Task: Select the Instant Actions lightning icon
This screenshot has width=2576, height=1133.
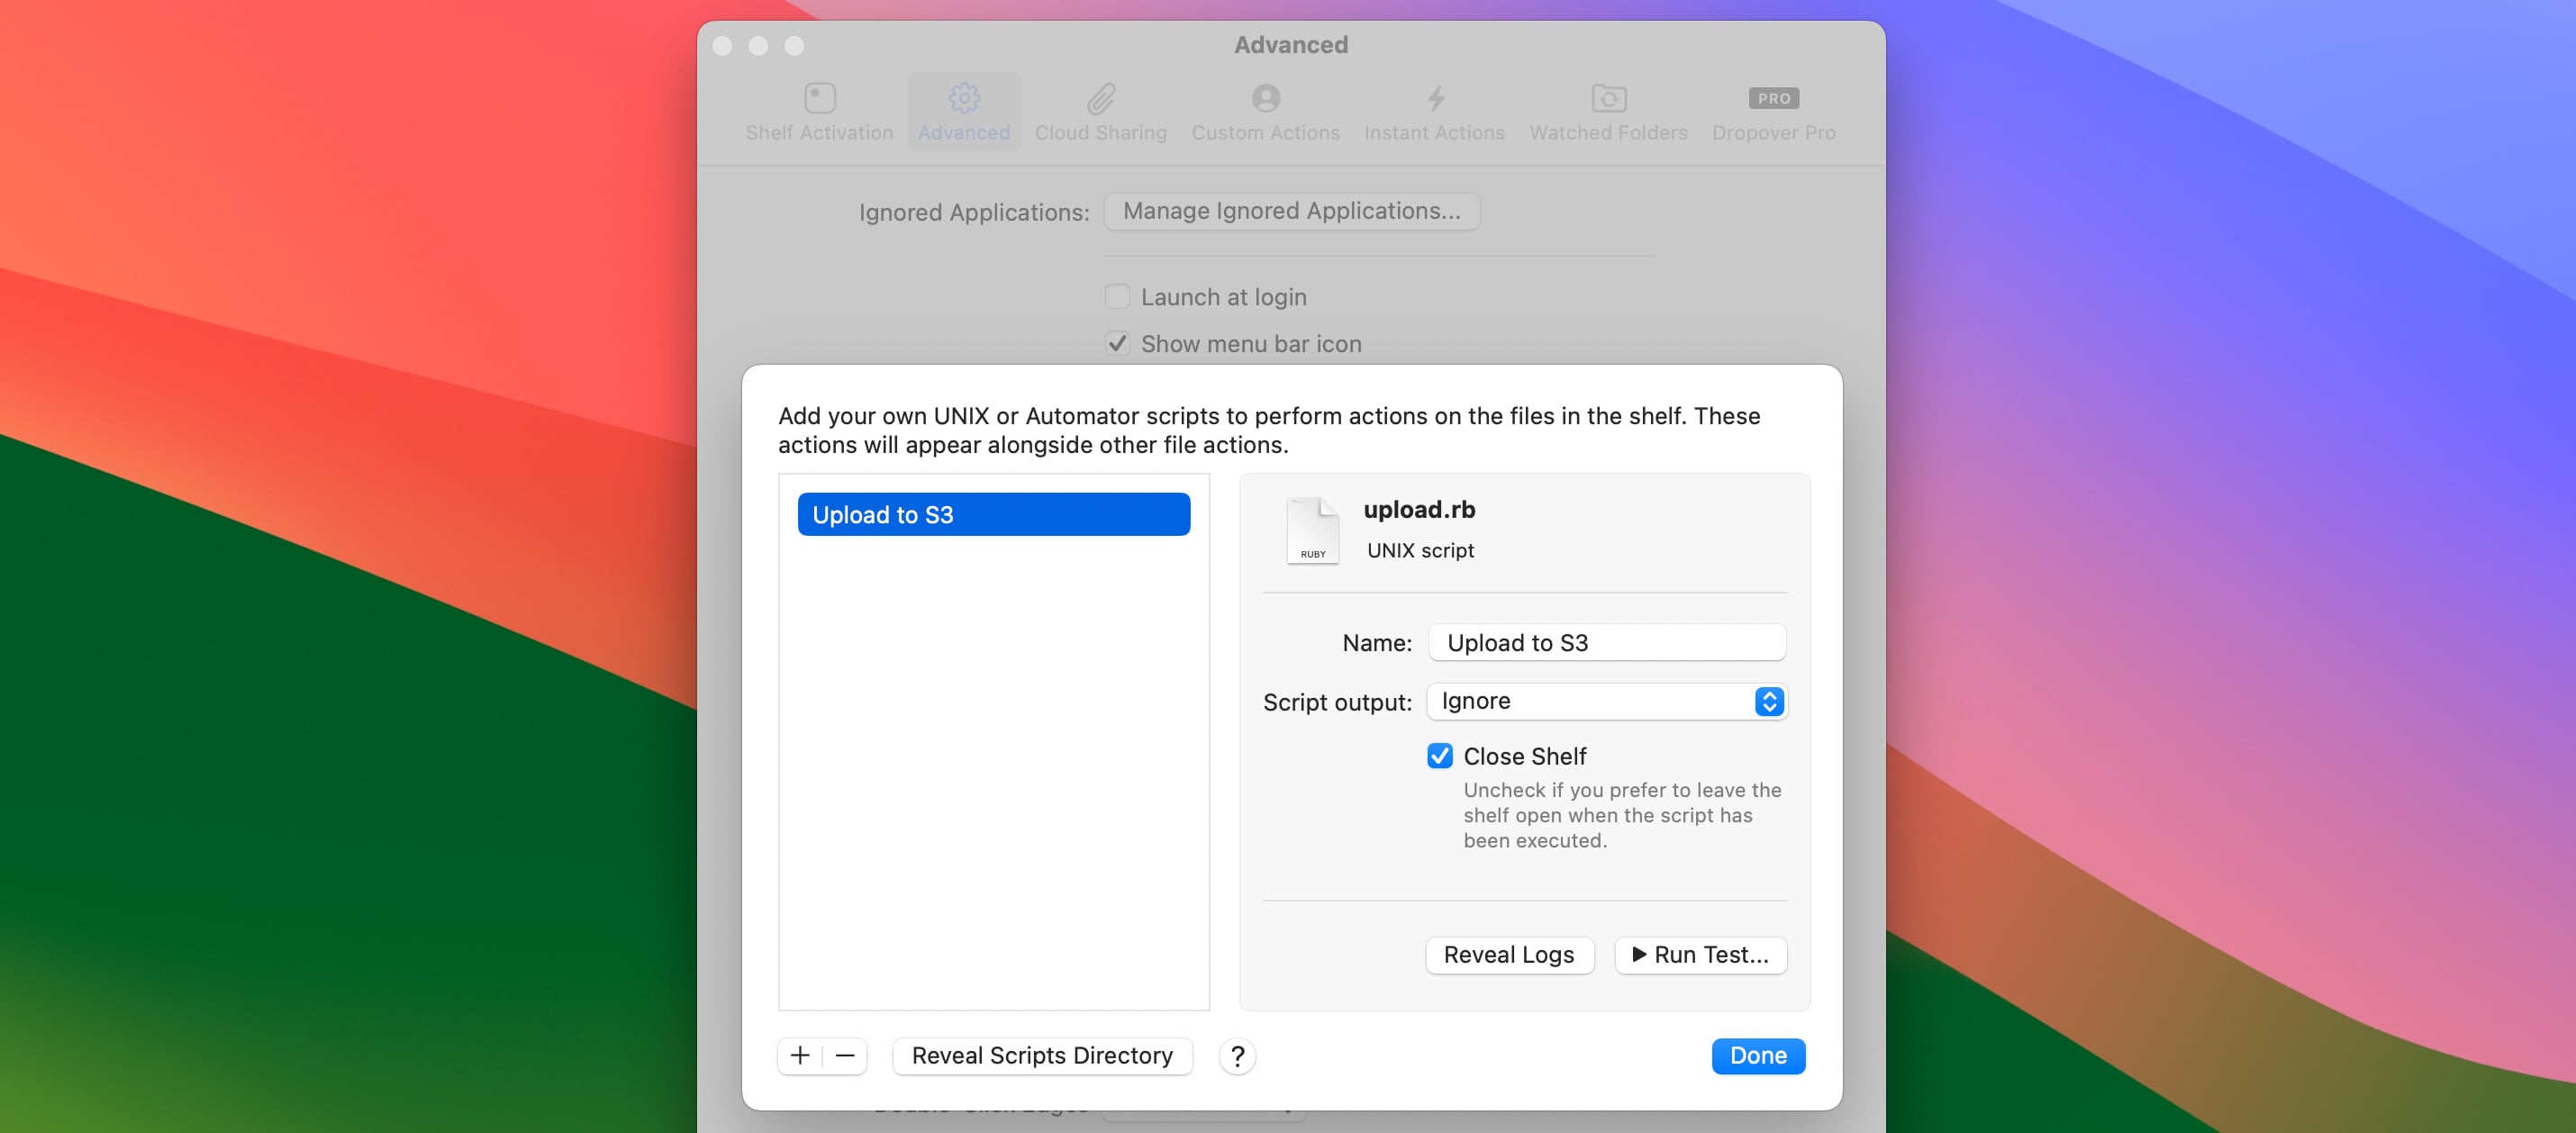Action: pos(1434,98)
